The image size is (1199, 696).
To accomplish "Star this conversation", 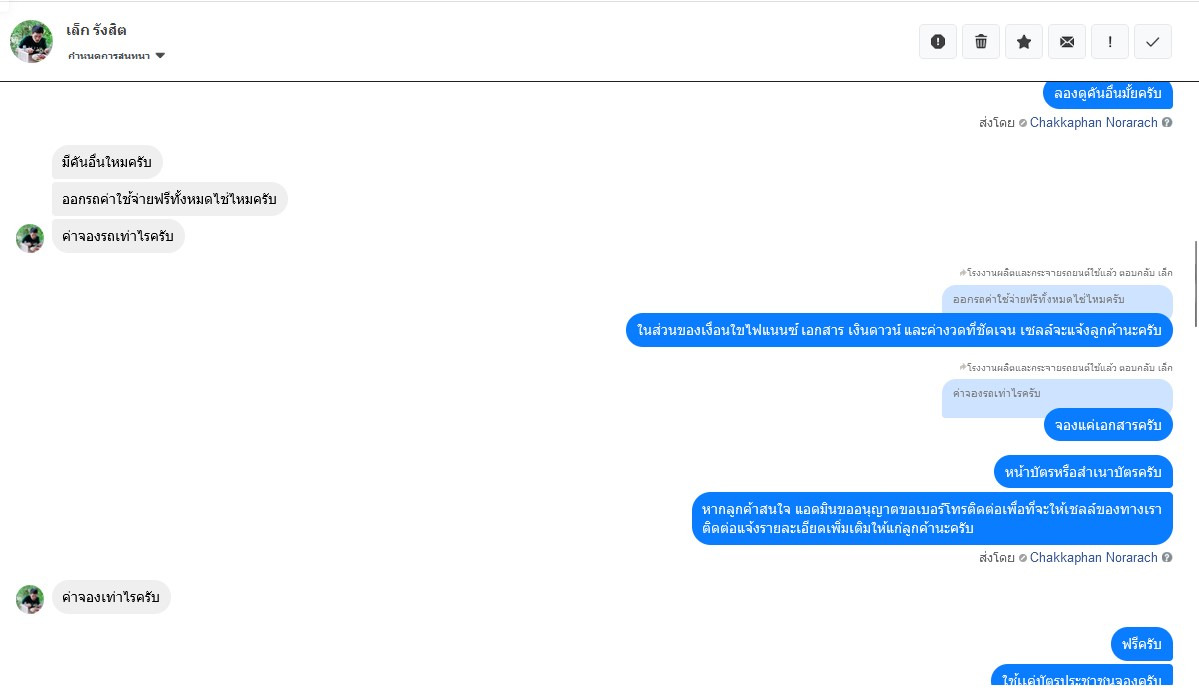I will click(1024, 41).
